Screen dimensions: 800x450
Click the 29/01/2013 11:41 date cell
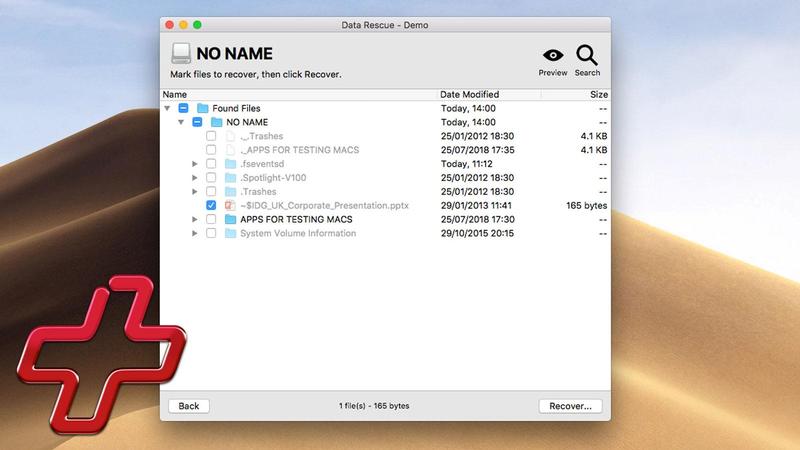[478, 205]
